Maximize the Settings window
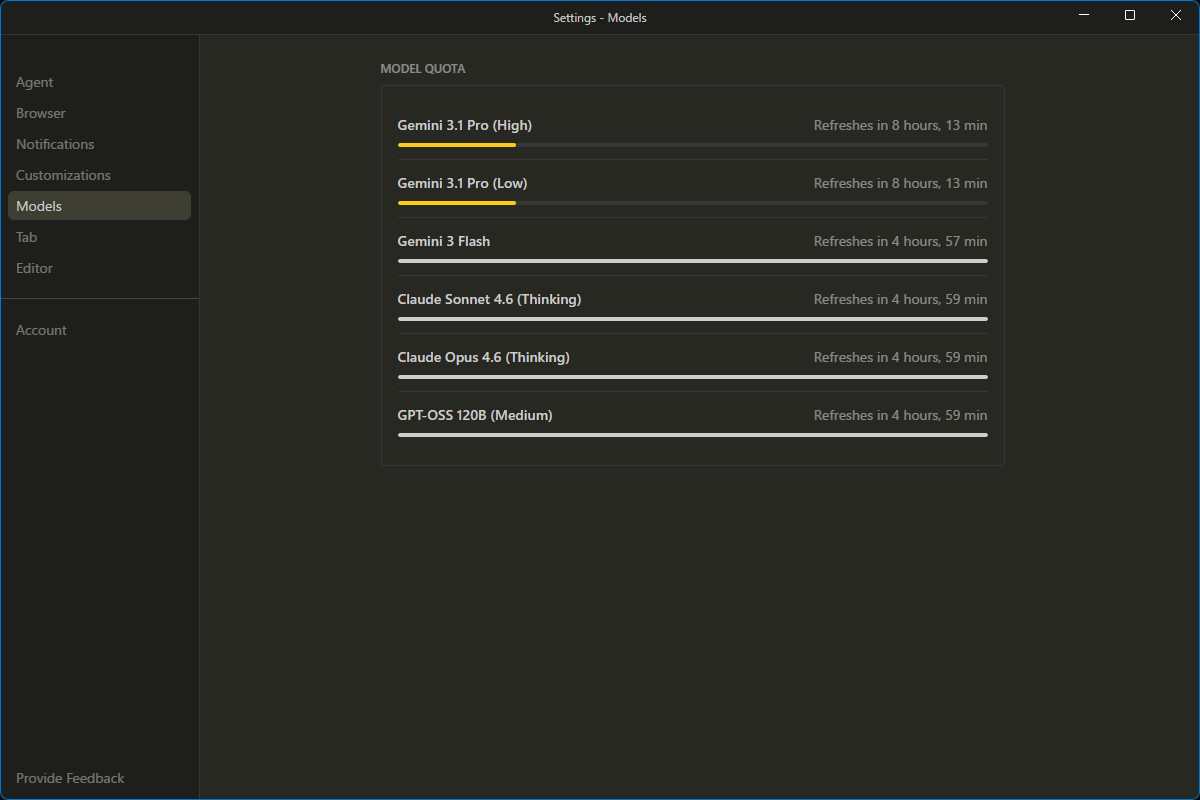 point(1130,15)
